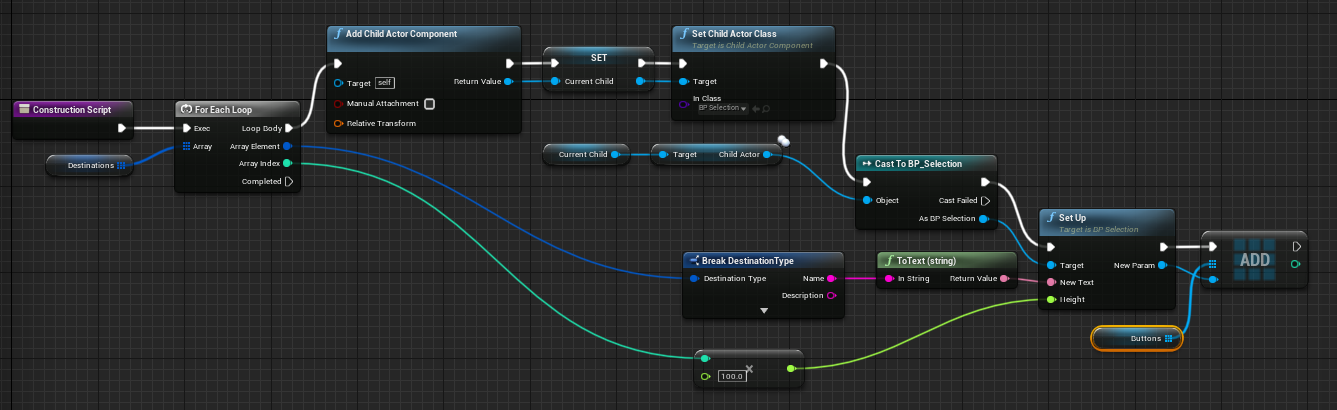This screenshot has width=1337, height=410.
Task: Click the Array Index output pin
Action: coord(288,163)
